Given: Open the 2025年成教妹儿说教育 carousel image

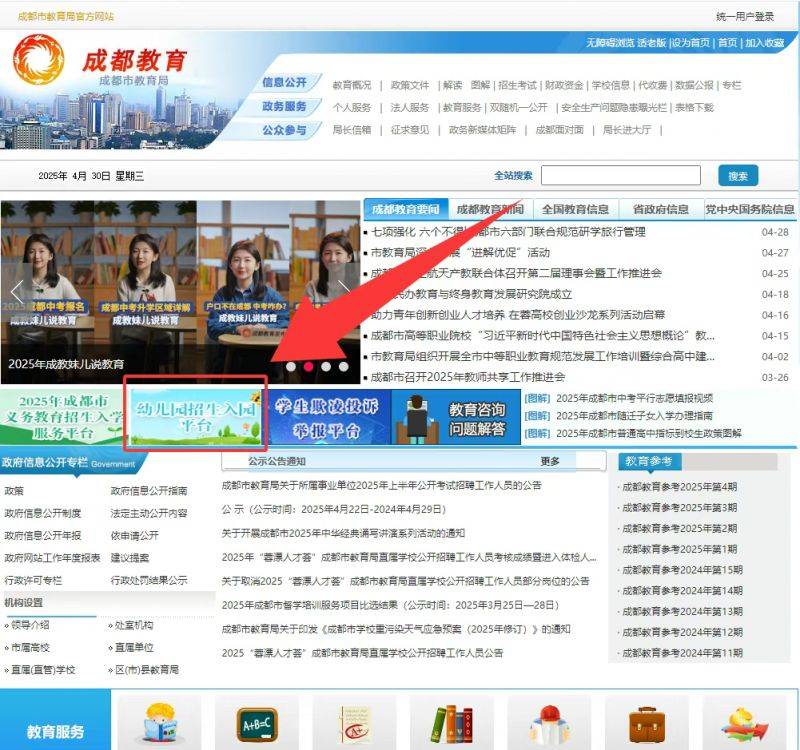Looking at the screenshot, I should point(180,292).
